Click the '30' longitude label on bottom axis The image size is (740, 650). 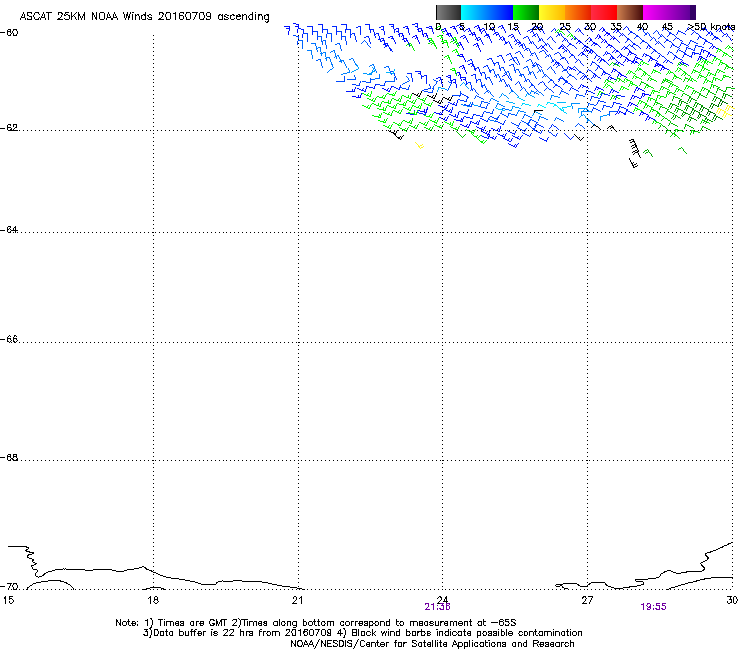click(732, 600)
